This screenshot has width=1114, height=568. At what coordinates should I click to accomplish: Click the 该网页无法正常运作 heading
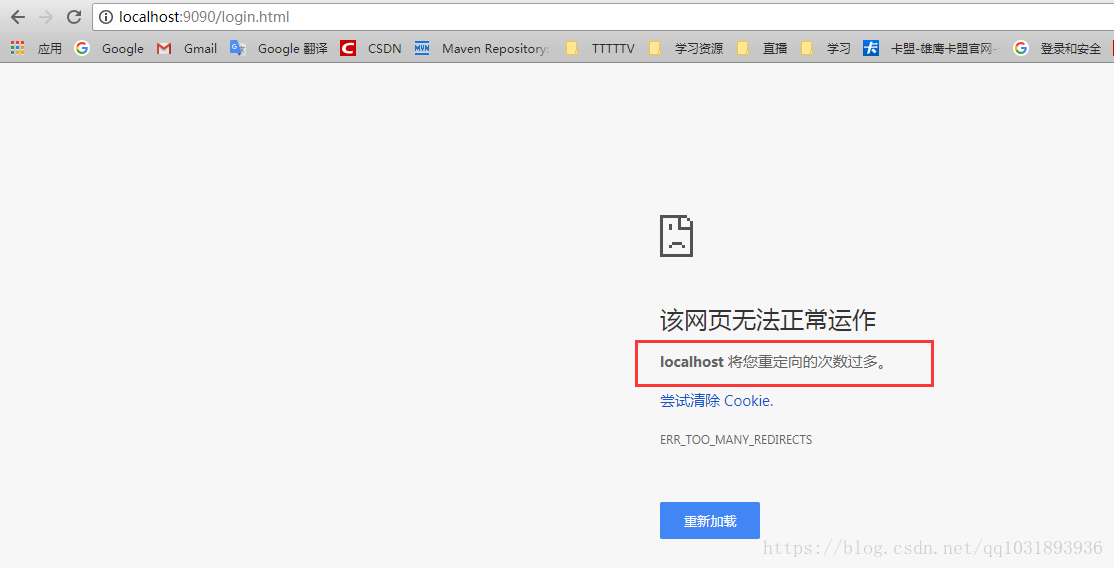[768, 320]
